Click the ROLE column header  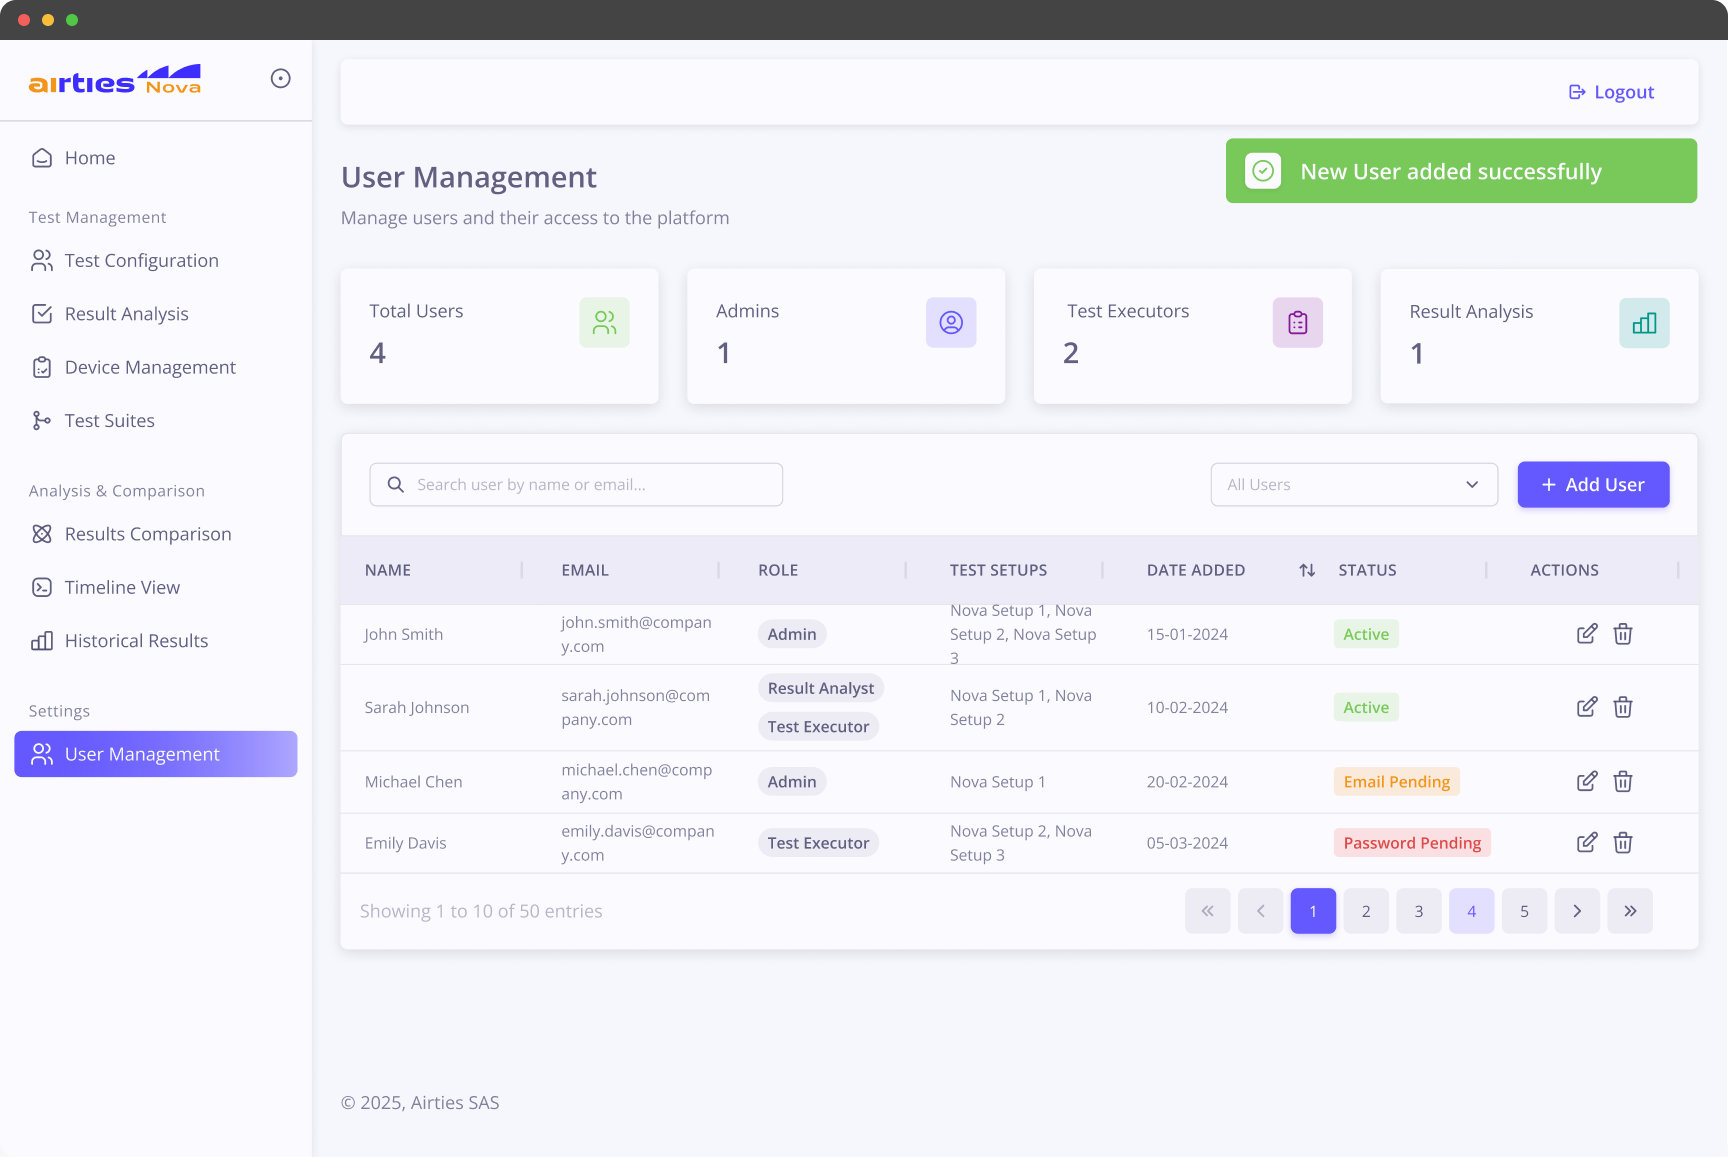point(778,570)
